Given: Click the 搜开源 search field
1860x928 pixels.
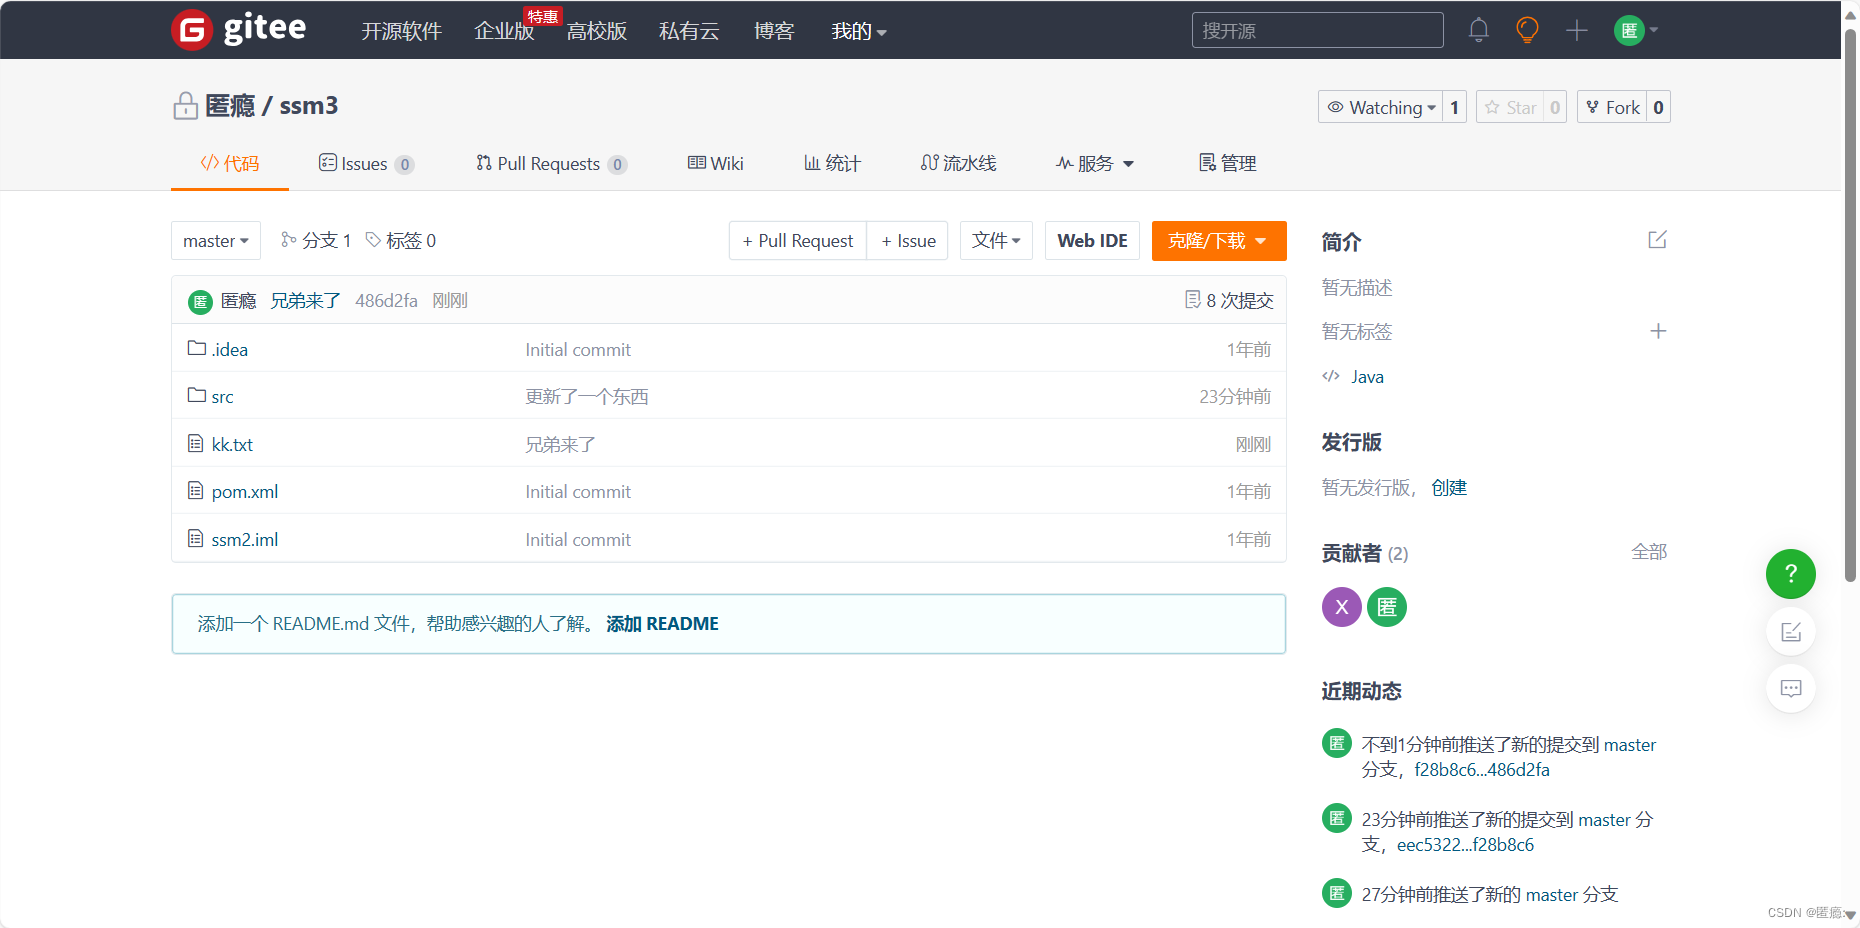Looking at the screenshot, I should pos(1317,30).
